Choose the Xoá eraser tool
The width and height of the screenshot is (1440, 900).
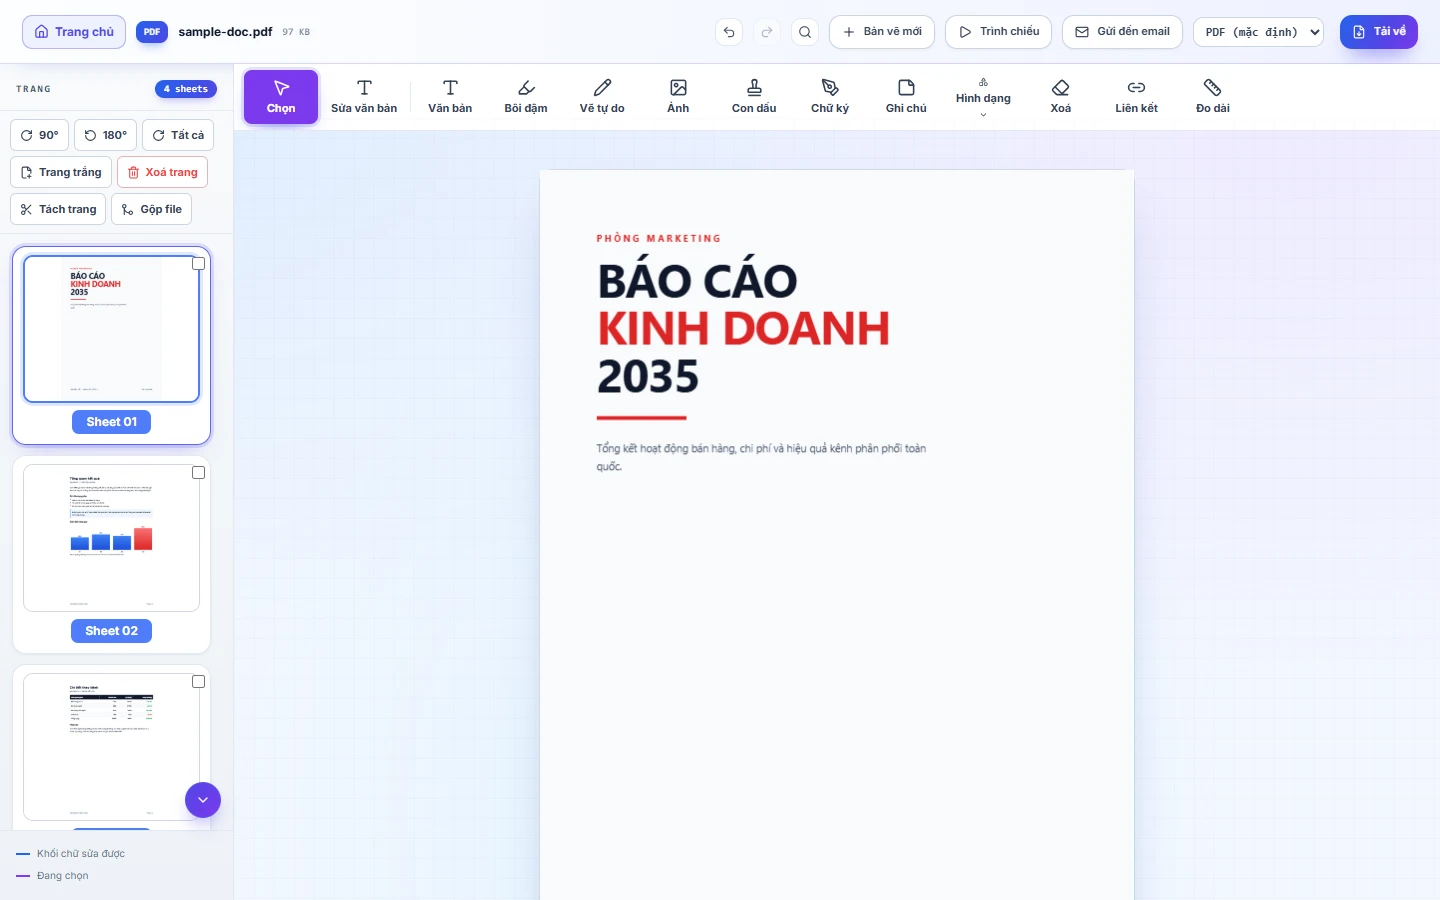1061,97
